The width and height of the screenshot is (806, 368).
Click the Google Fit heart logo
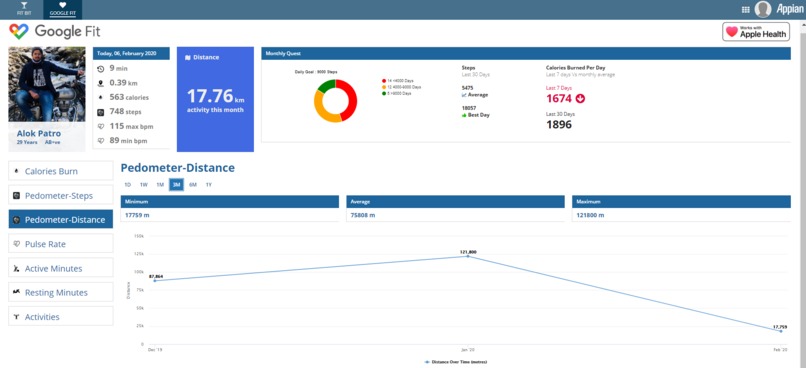19,32
